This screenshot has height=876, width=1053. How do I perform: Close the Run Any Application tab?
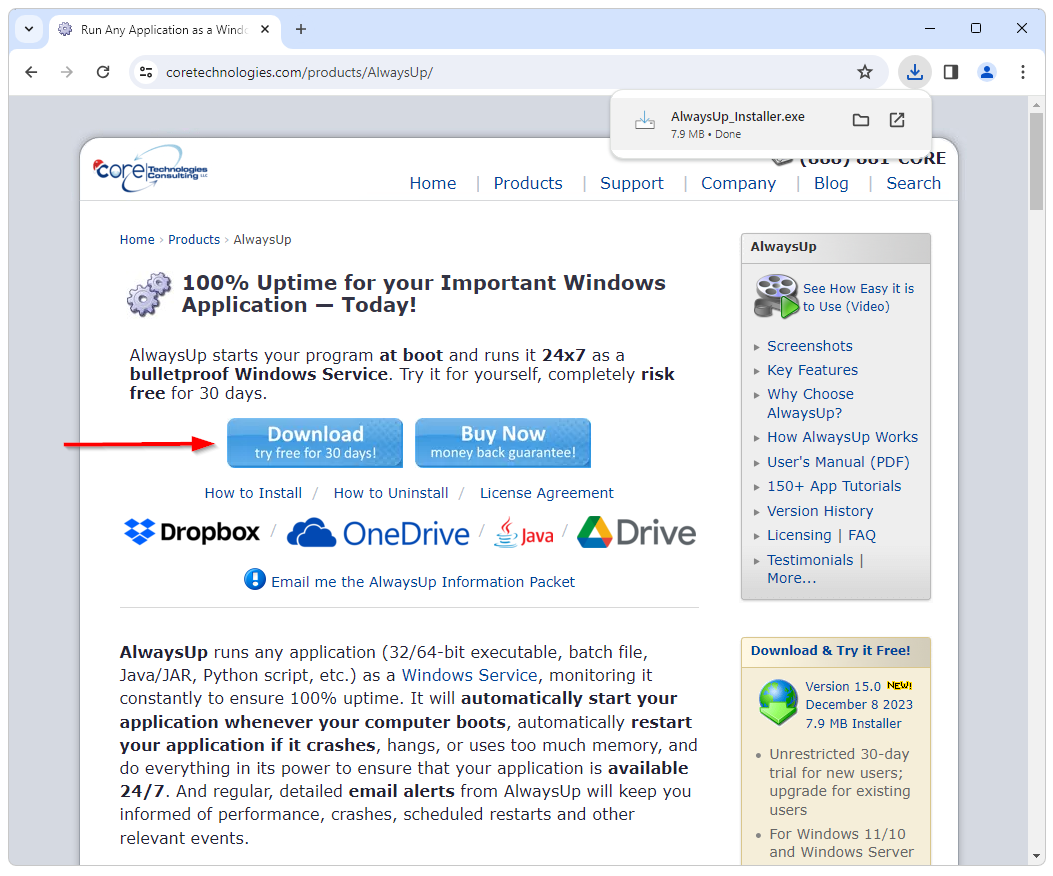tap(265, 30)
